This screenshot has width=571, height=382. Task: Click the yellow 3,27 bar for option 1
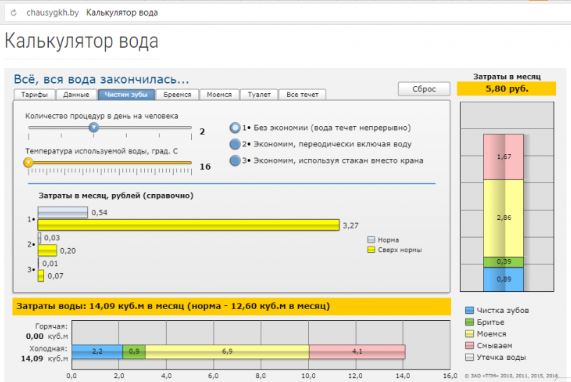click(189, 225)
